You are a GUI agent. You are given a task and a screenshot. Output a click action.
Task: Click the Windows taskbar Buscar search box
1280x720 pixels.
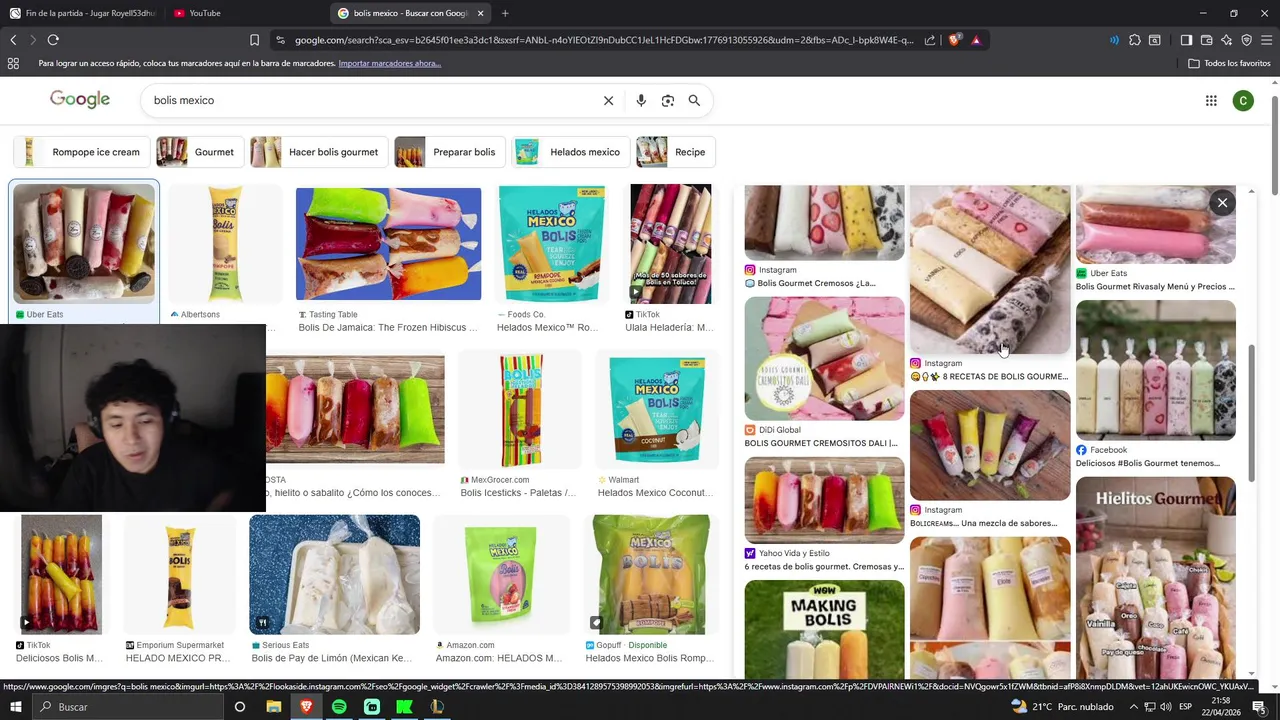pos(130,707)
